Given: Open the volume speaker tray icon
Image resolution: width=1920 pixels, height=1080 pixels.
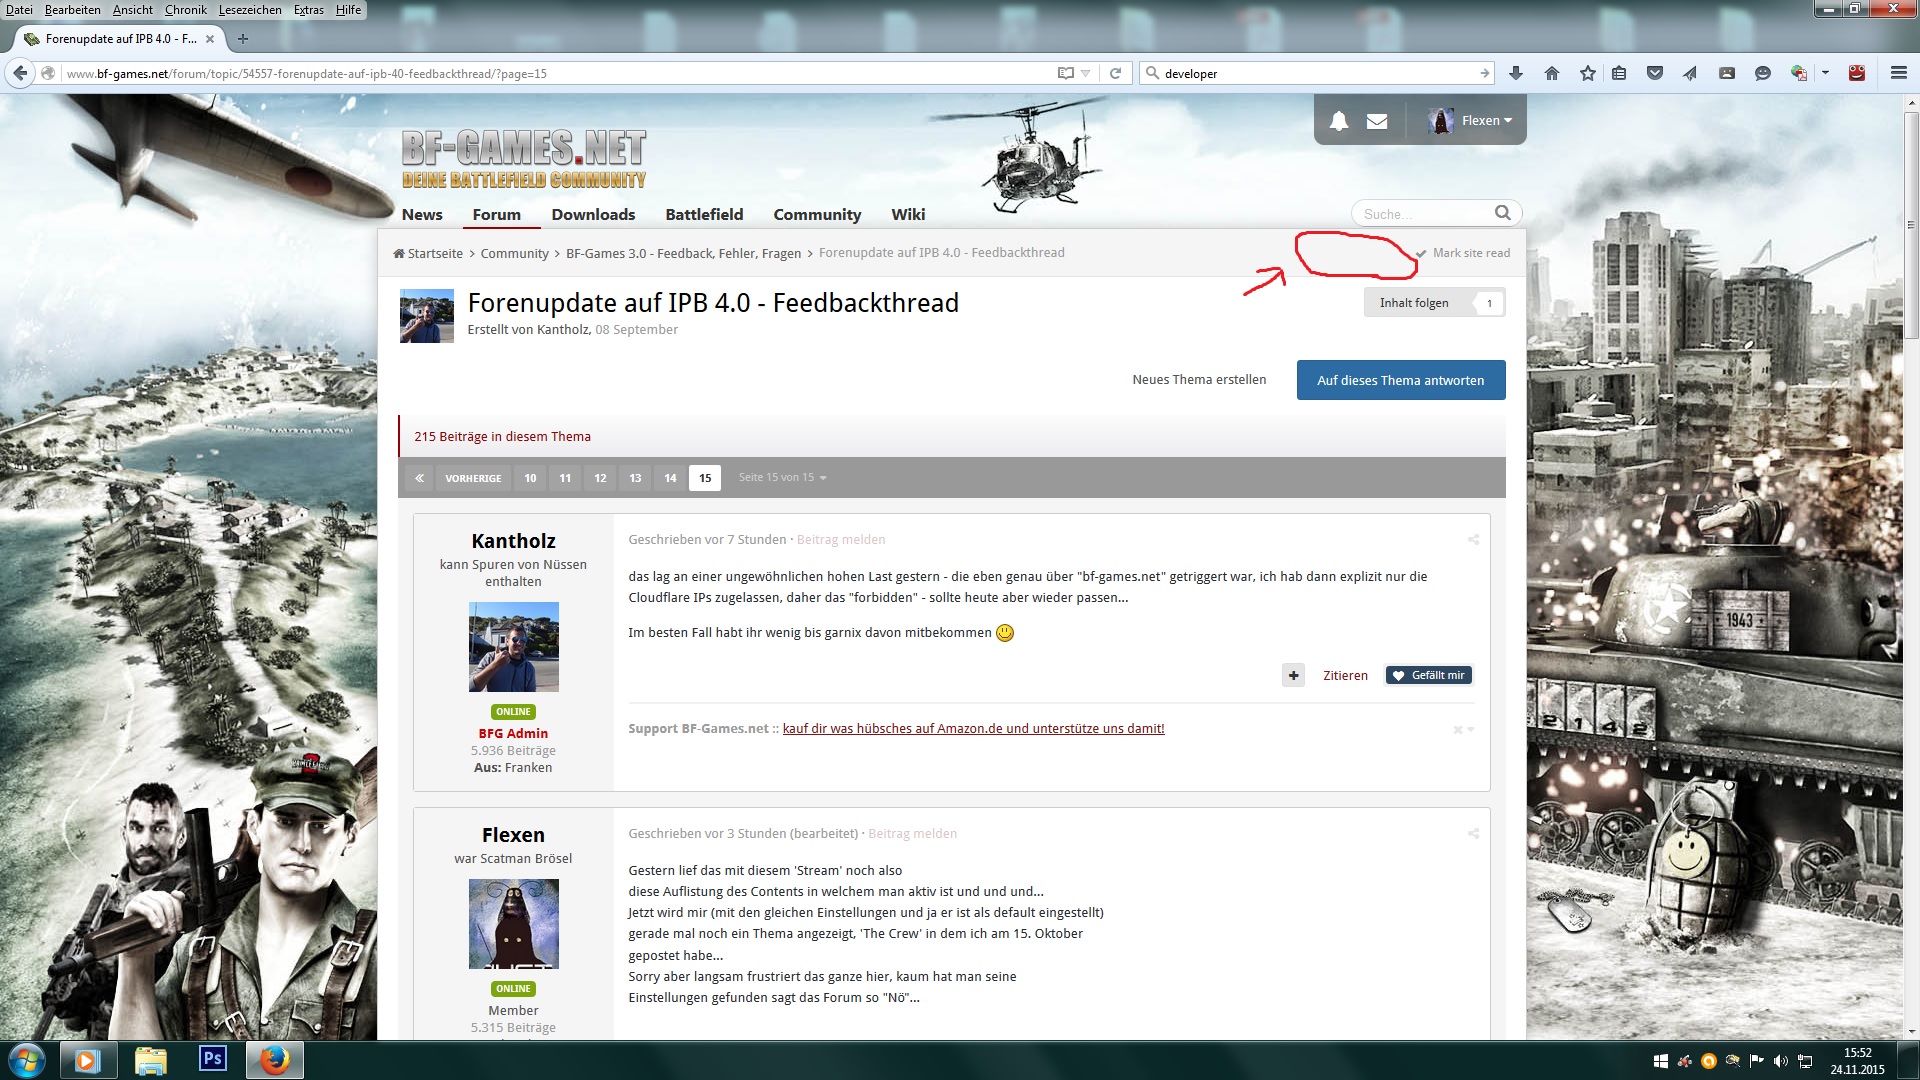Looking at the screenshot, I should coord(1780,1061).
